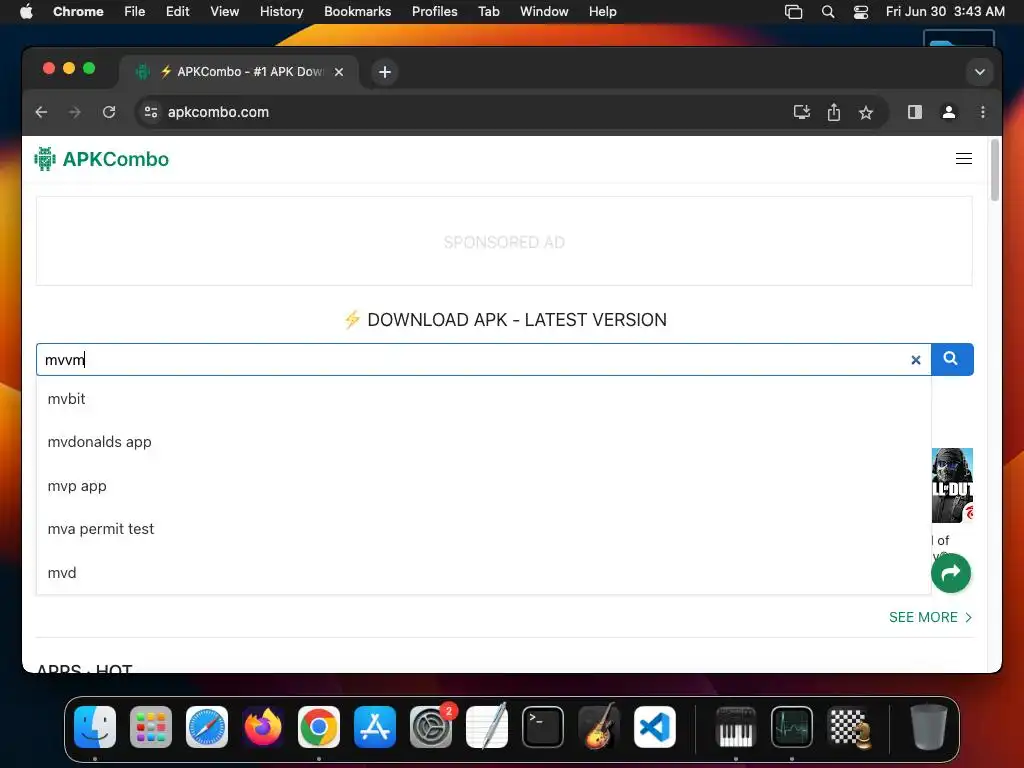This screenshot has height=768, width=1024.
Task: Select the 'mvd' suggestion
Action: point(483,573)
